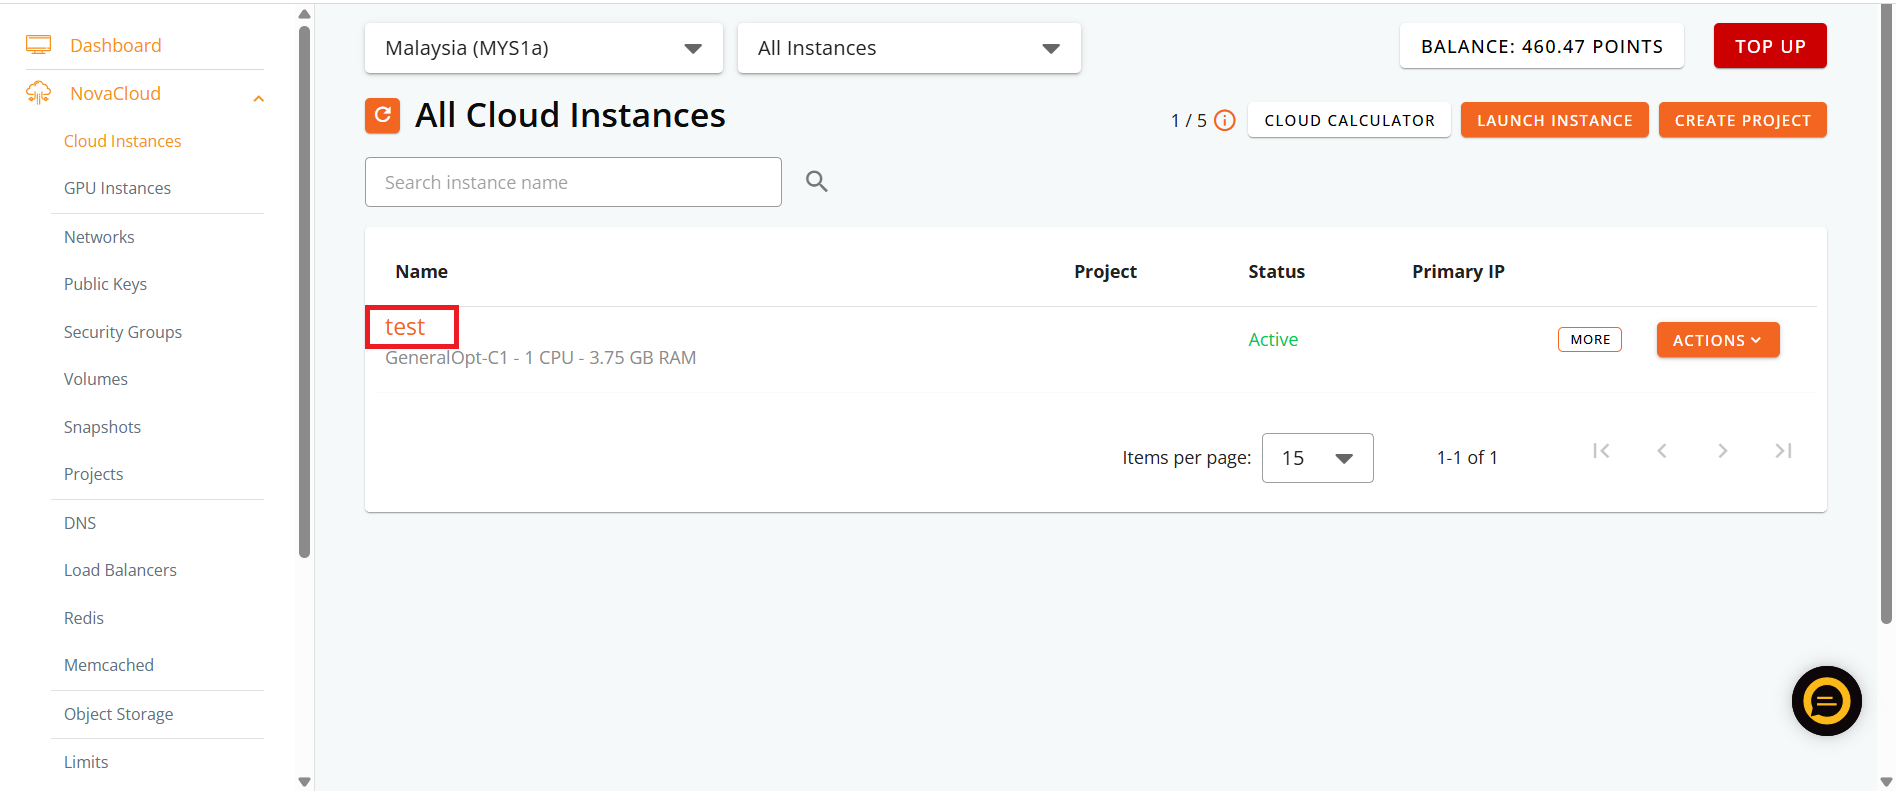Go to the next page
1896x791 pixels.
pos(1722,451)
